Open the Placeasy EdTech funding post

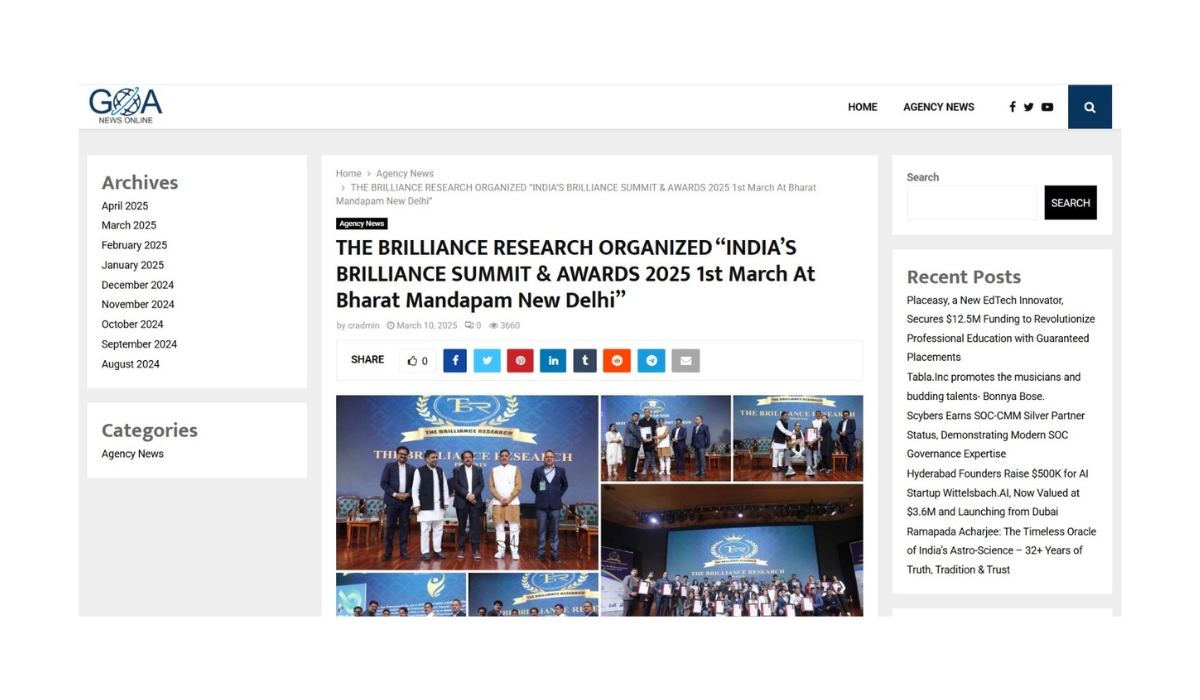point(1000,329)
